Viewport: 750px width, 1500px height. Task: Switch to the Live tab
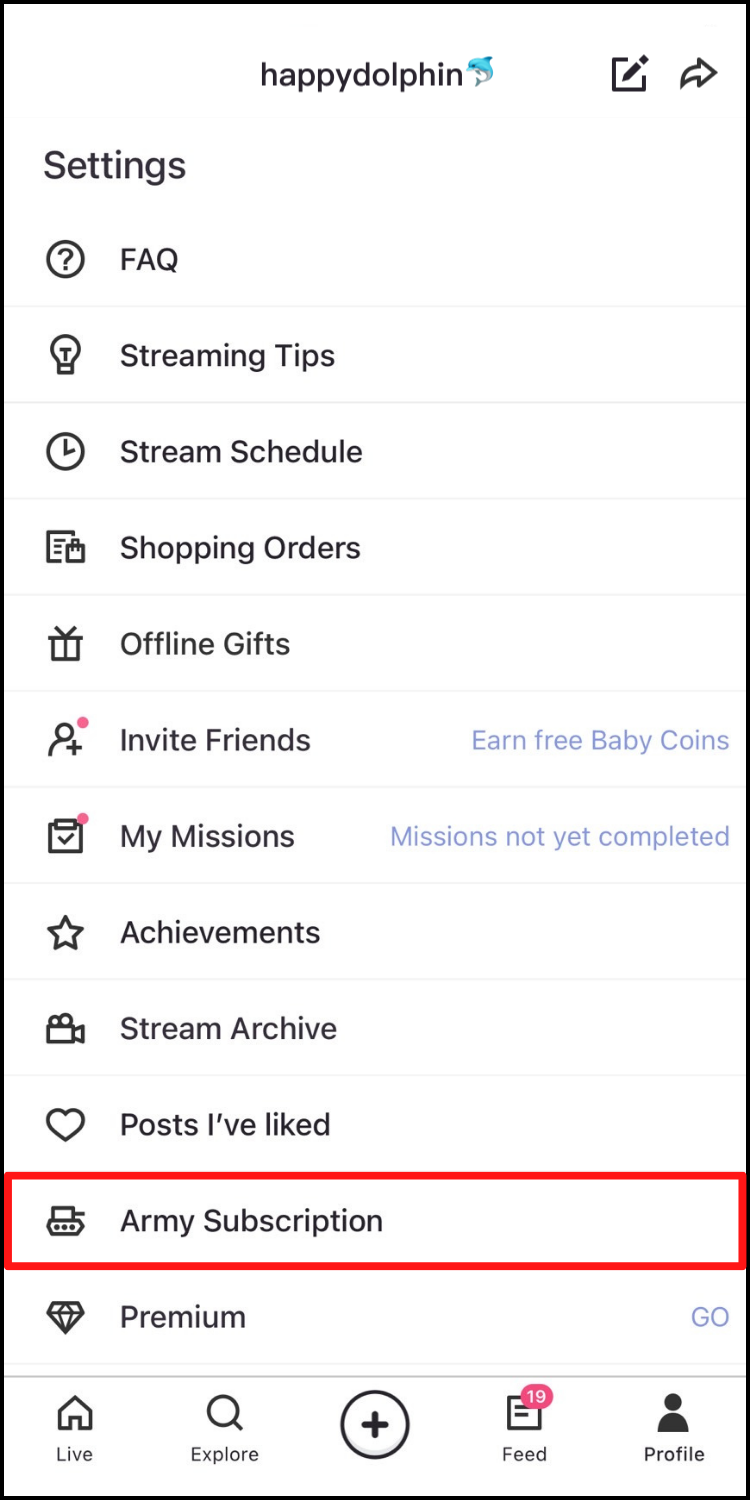click(x=74, y=1429)
